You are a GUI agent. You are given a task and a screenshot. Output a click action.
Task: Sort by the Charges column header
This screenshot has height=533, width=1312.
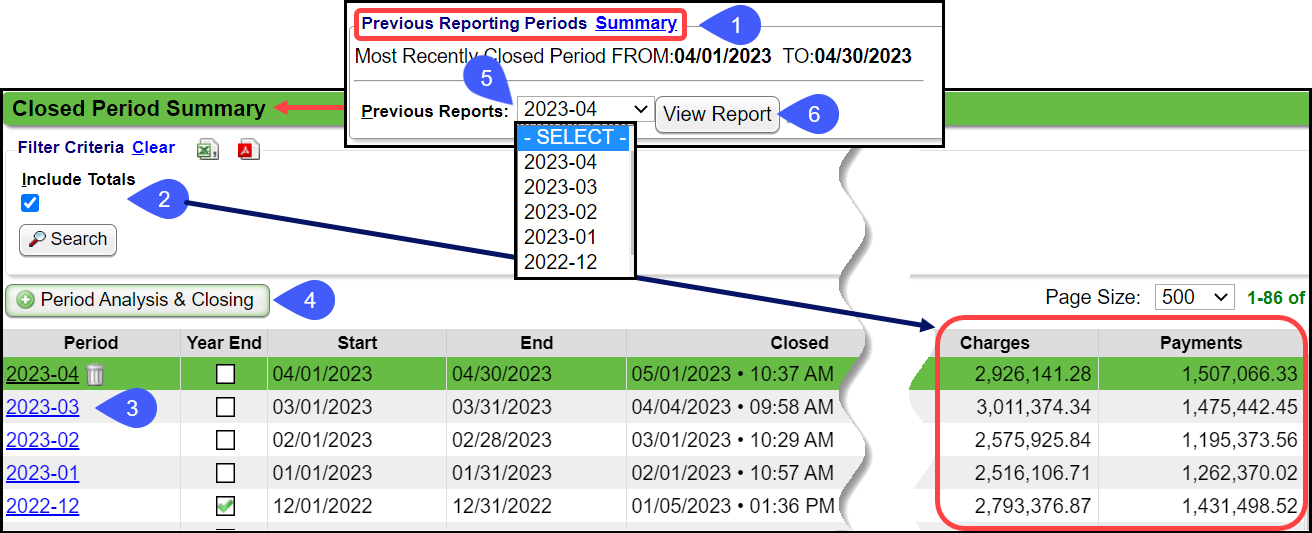click(994, 343)
